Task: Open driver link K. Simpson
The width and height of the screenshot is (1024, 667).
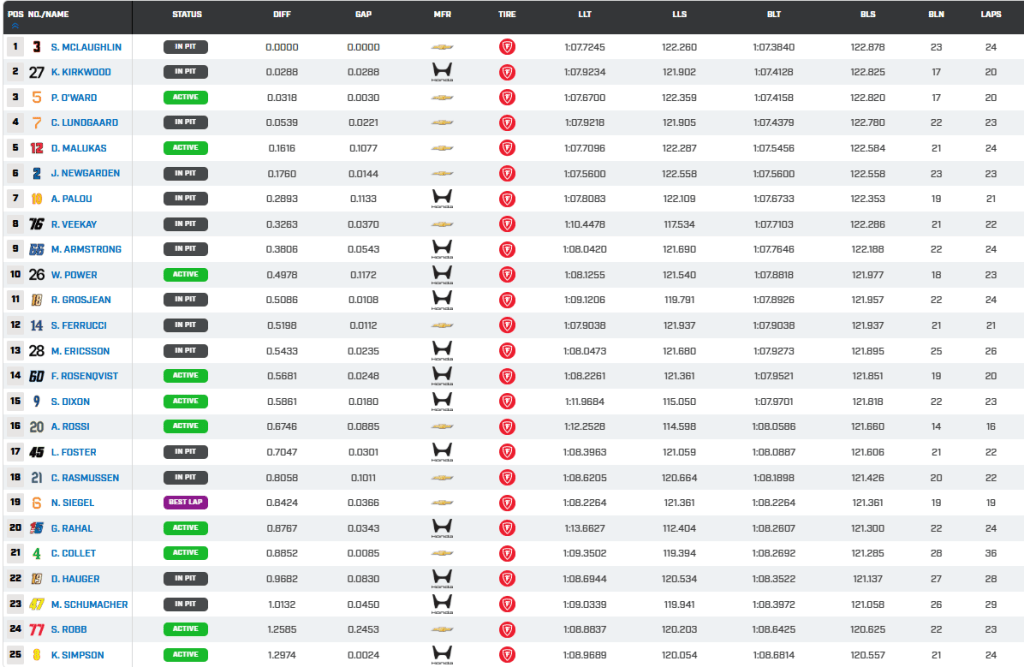Action: (77, 655)
